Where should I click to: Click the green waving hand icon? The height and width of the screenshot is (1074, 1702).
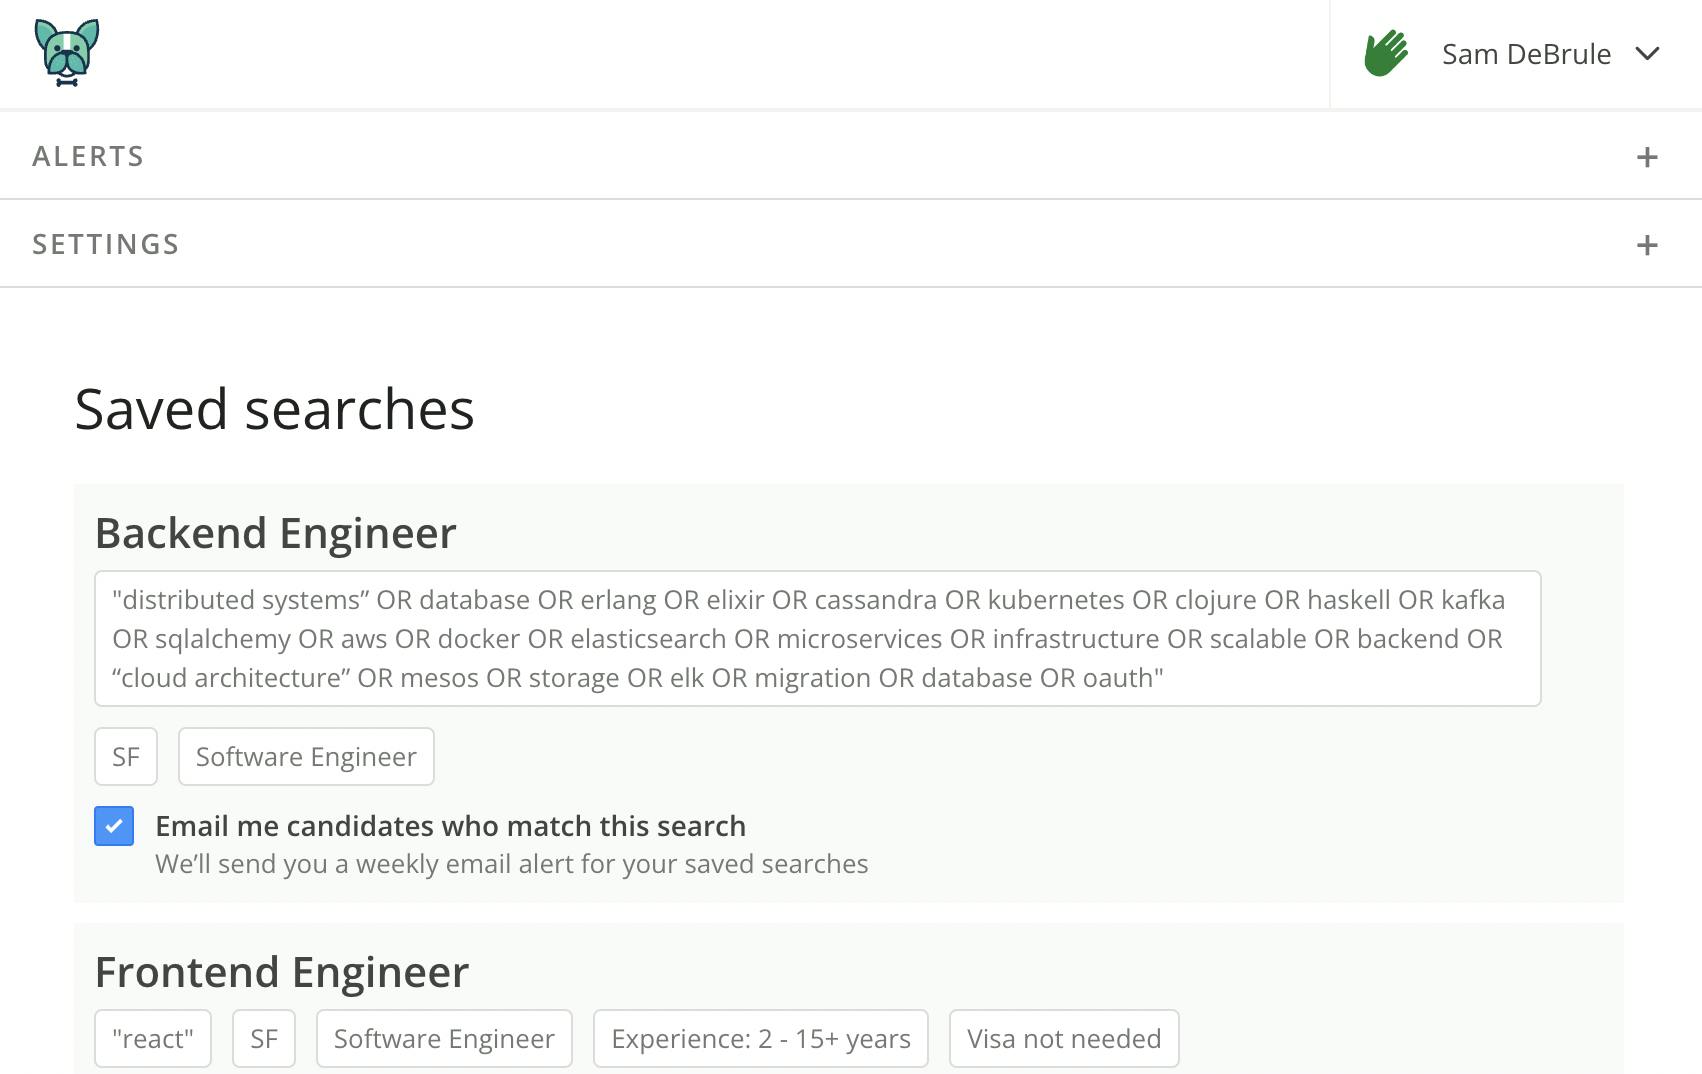(1386, 53)
